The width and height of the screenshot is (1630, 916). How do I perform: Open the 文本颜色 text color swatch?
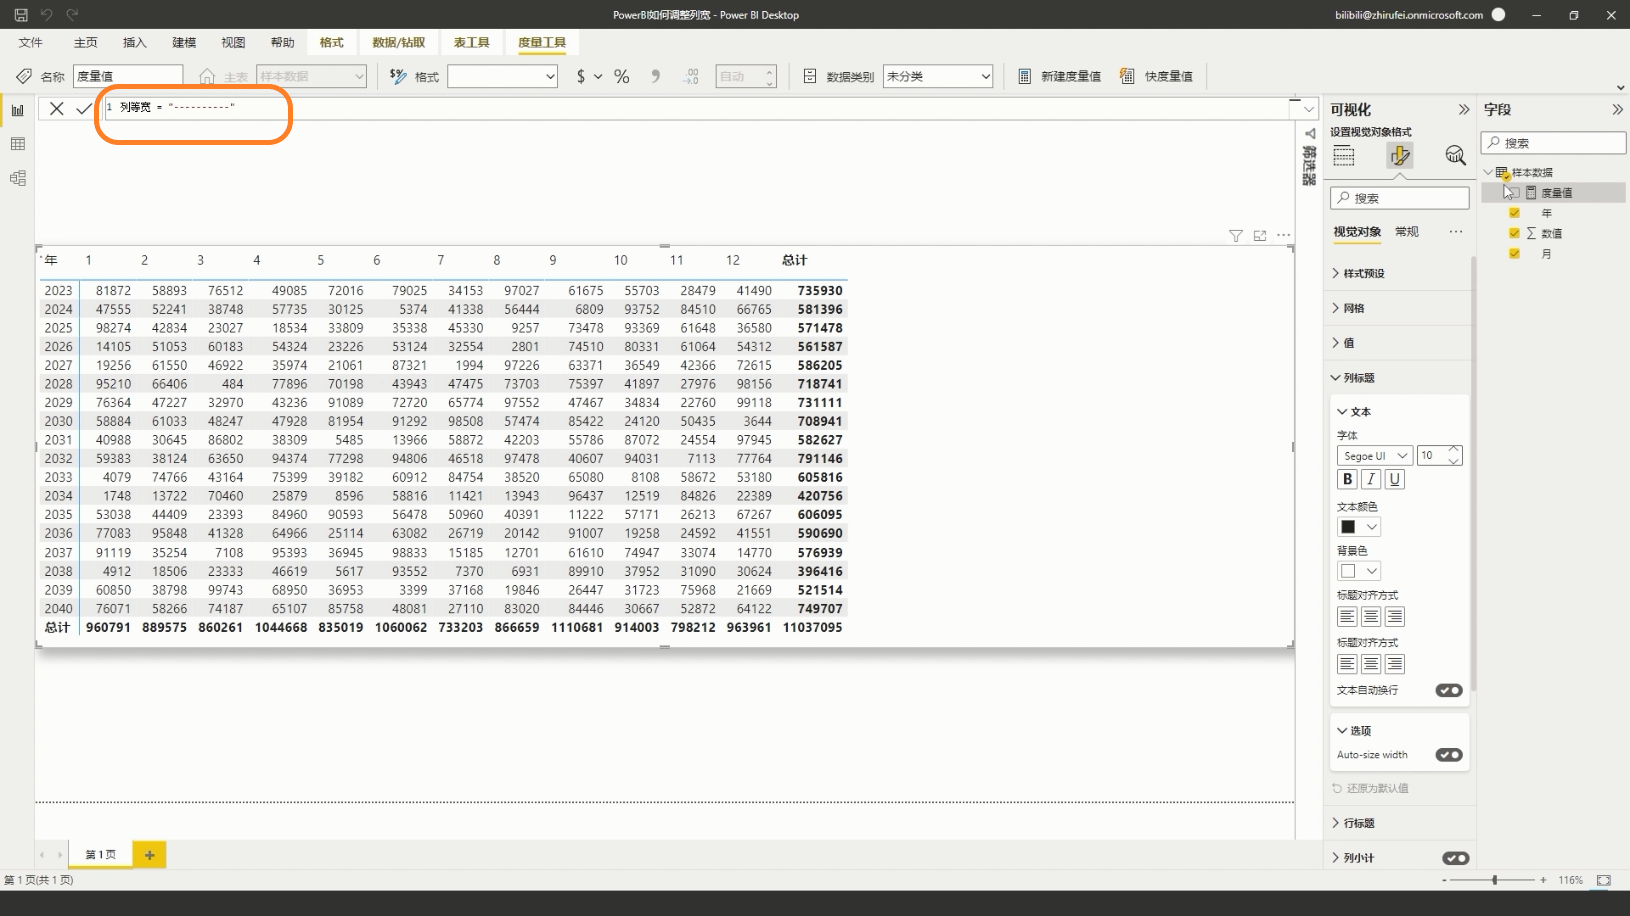[x=1359, y=527]
